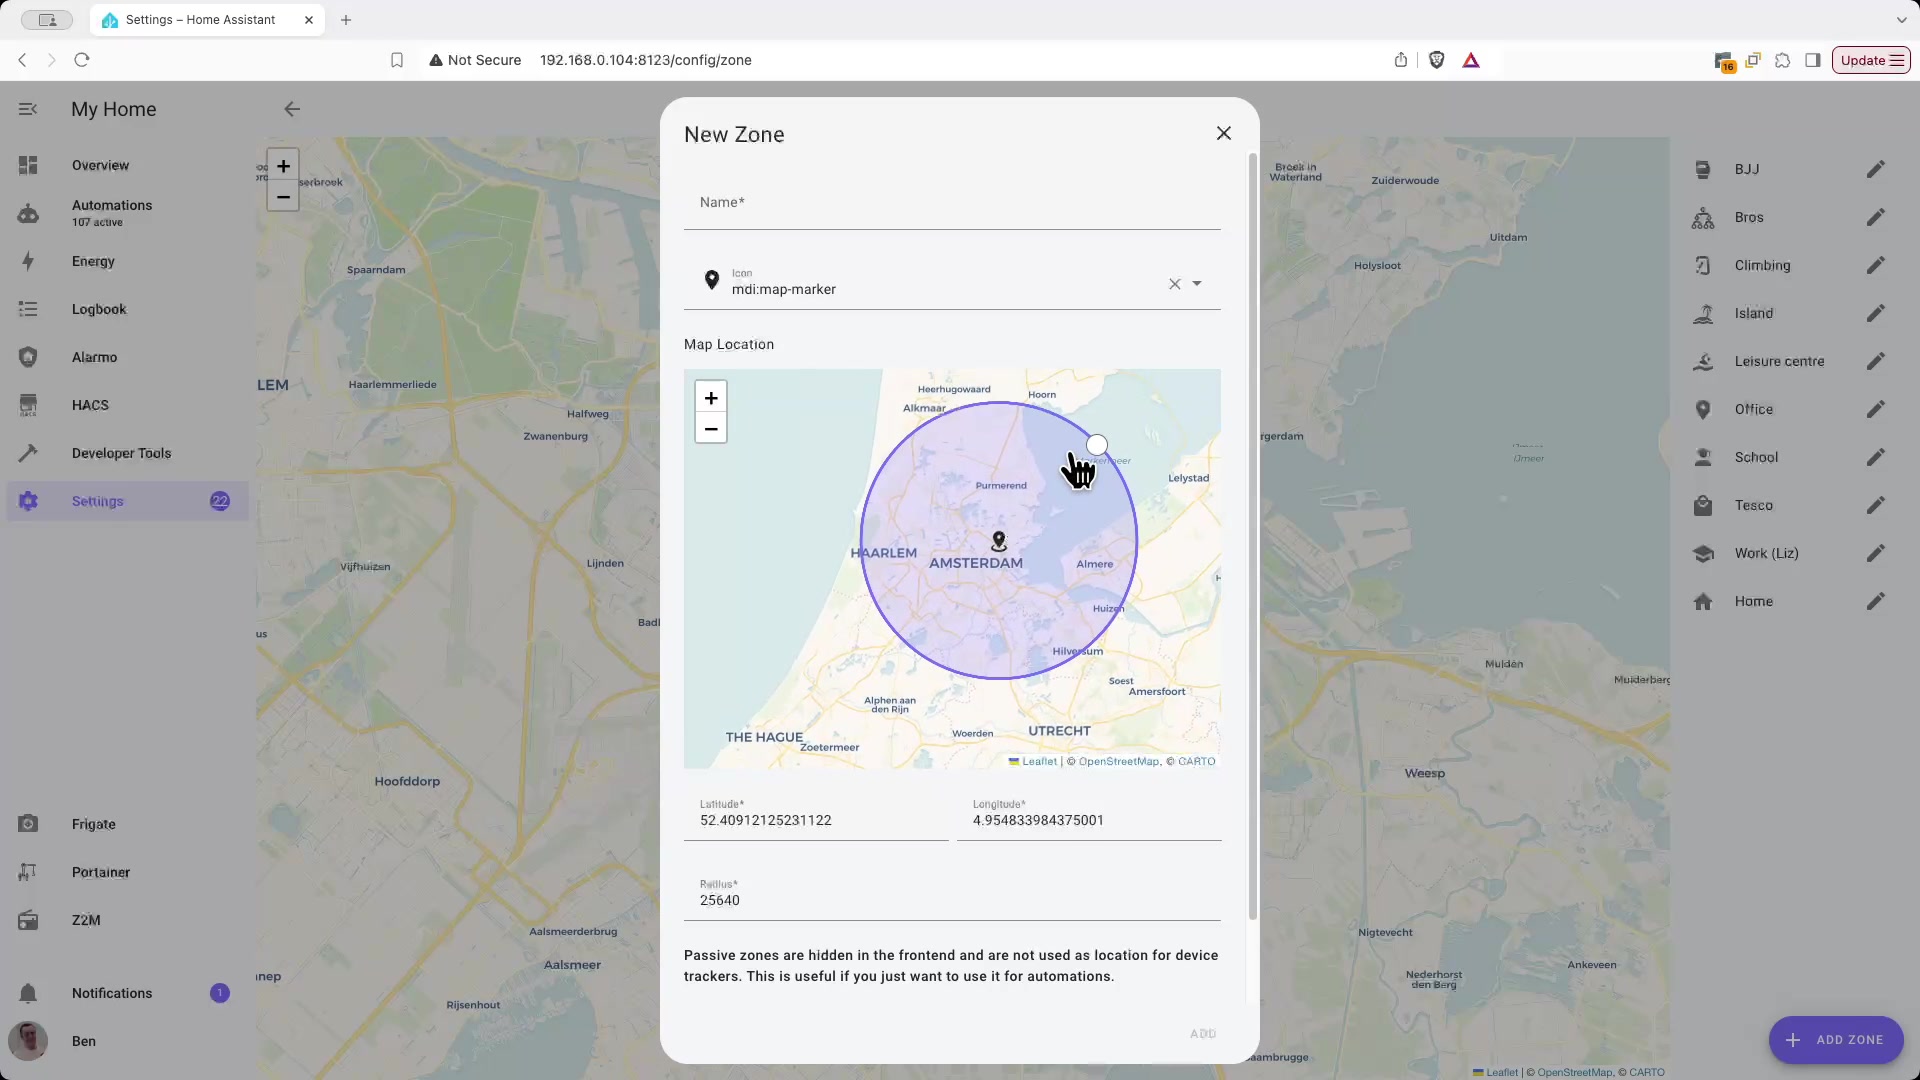1920x1080 pixels.
Task: Expand the icon picker dropdown arrow
Action: click(x=1197, y=284)
